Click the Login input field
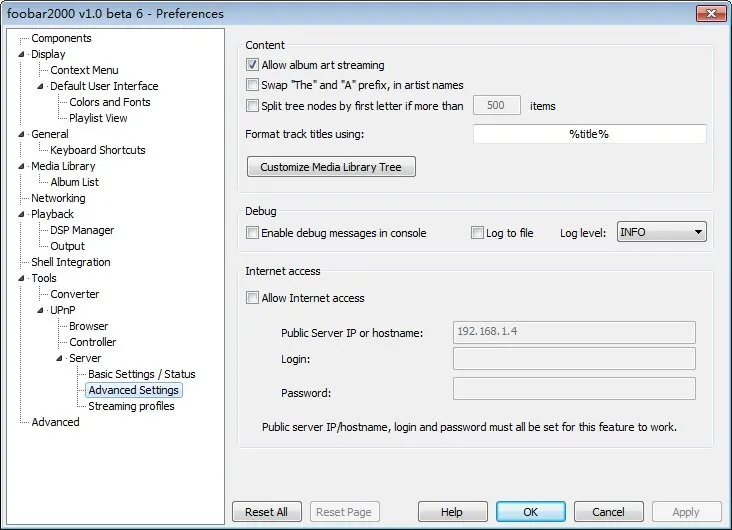The height and width of the screenshot is (530, 732). (574, 359)
